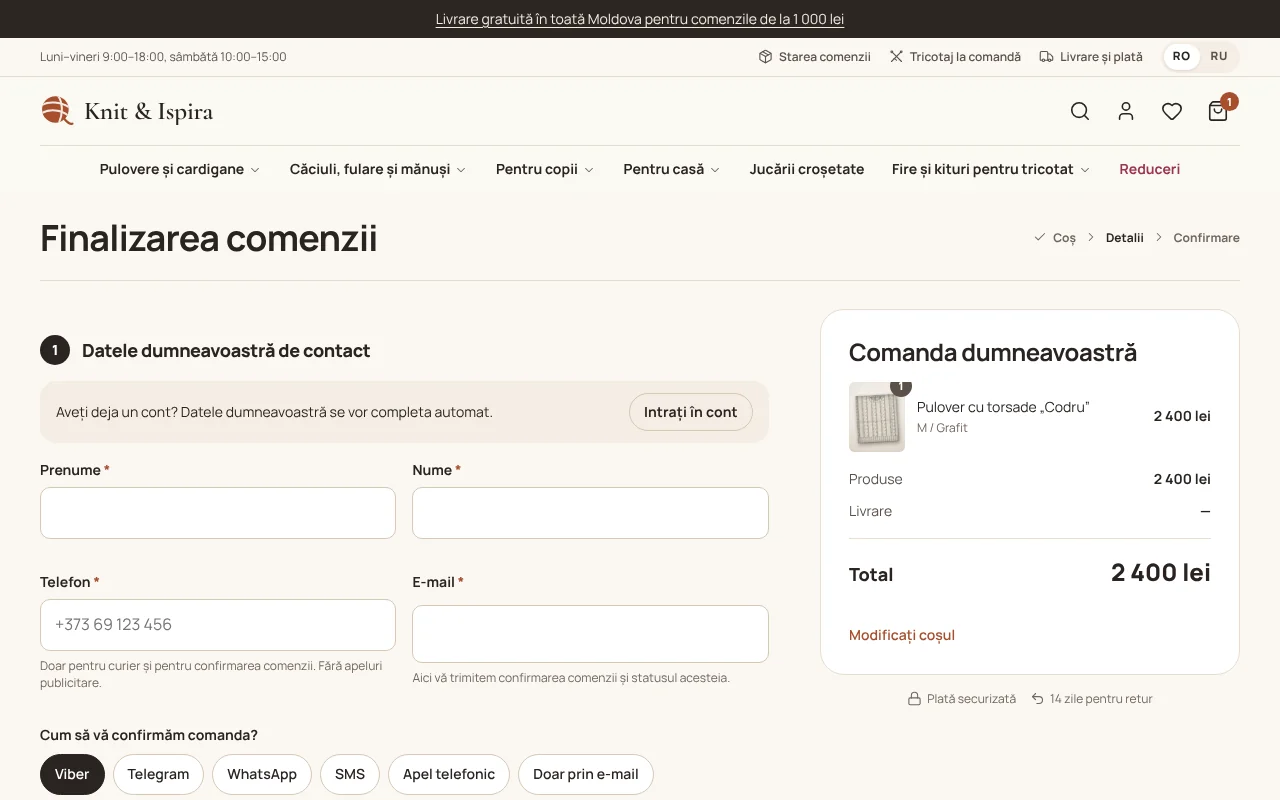Click the Modificați coșul link
This screenshot has height=800, width=1280.
point(902,635)
